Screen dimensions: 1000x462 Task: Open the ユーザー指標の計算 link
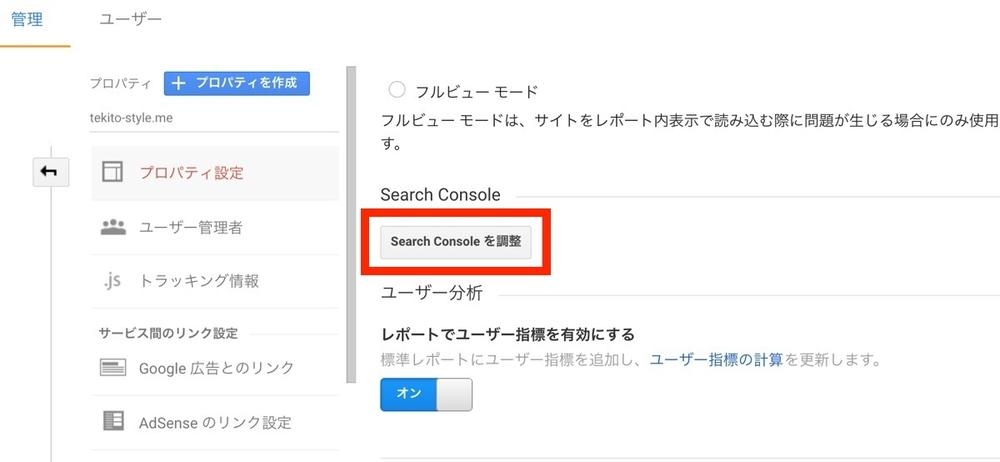pyautogui.click(x=716, y=360)
